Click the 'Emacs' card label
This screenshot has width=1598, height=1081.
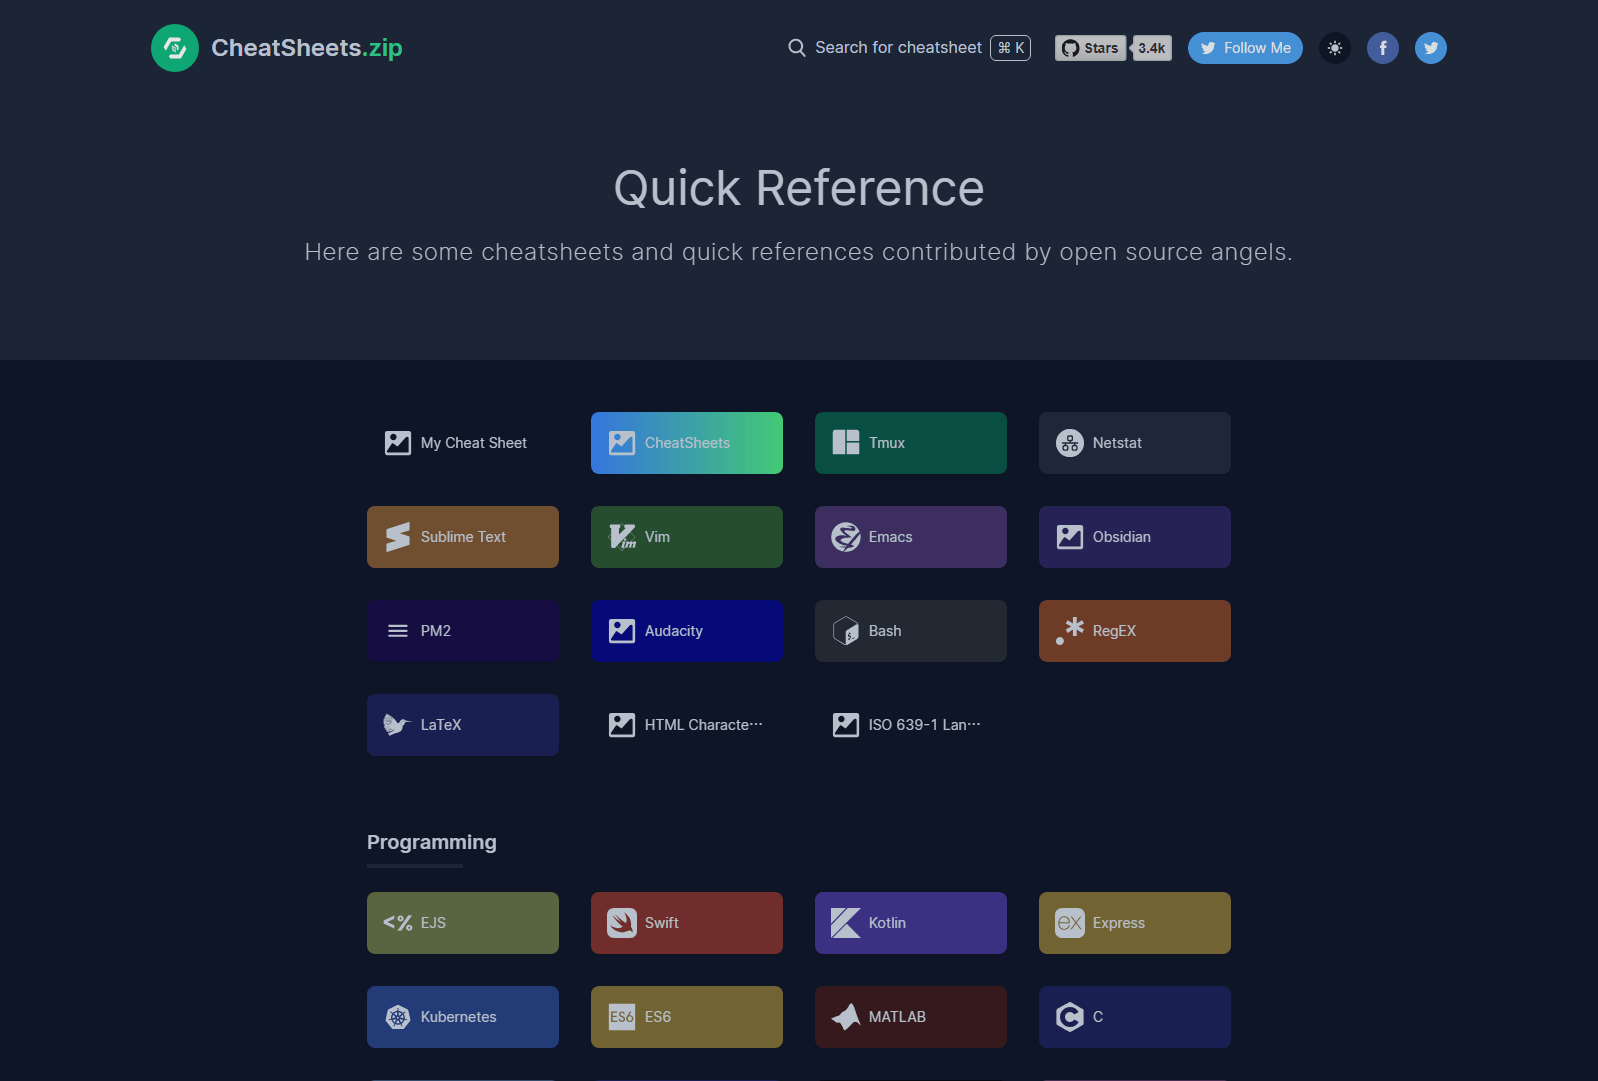pyautogui.click(x=891, y=537)
